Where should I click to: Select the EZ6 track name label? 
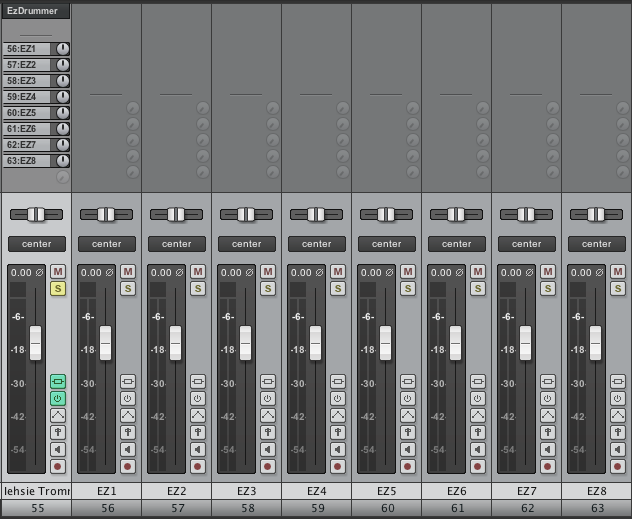pyautogui.click(x=457, y=491)
